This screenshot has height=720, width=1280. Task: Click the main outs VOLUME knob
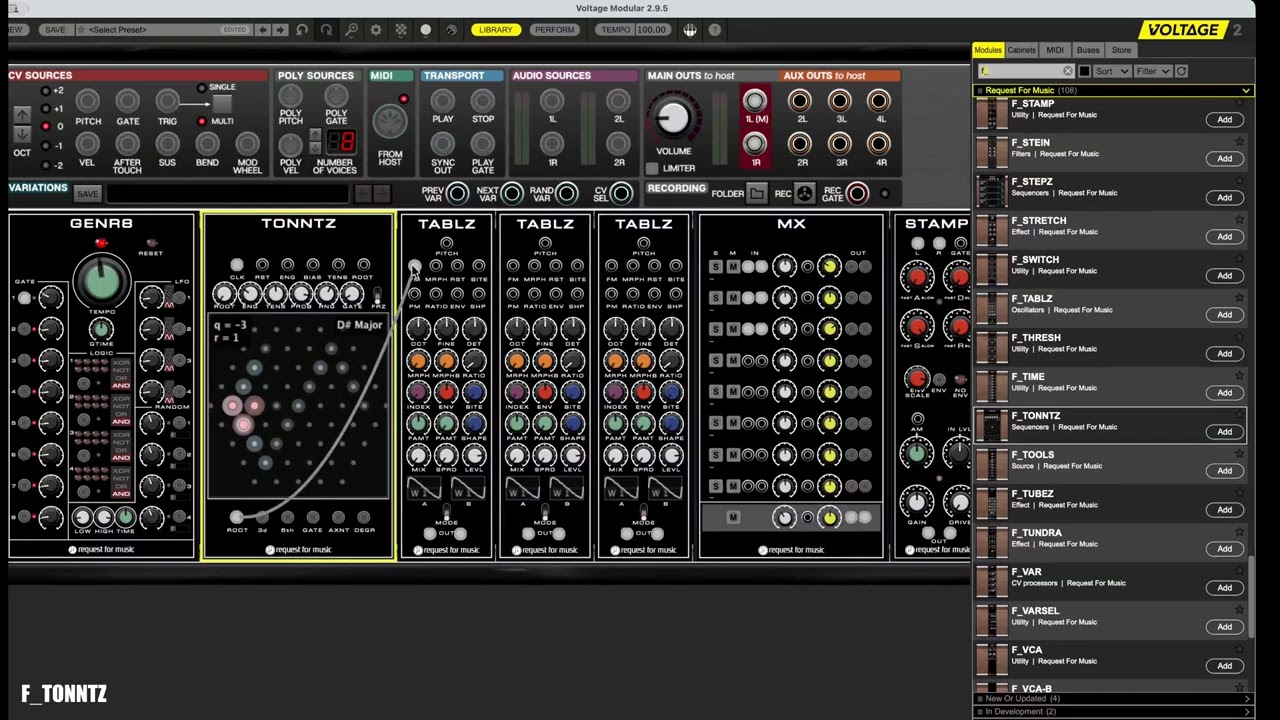[673, 118]
